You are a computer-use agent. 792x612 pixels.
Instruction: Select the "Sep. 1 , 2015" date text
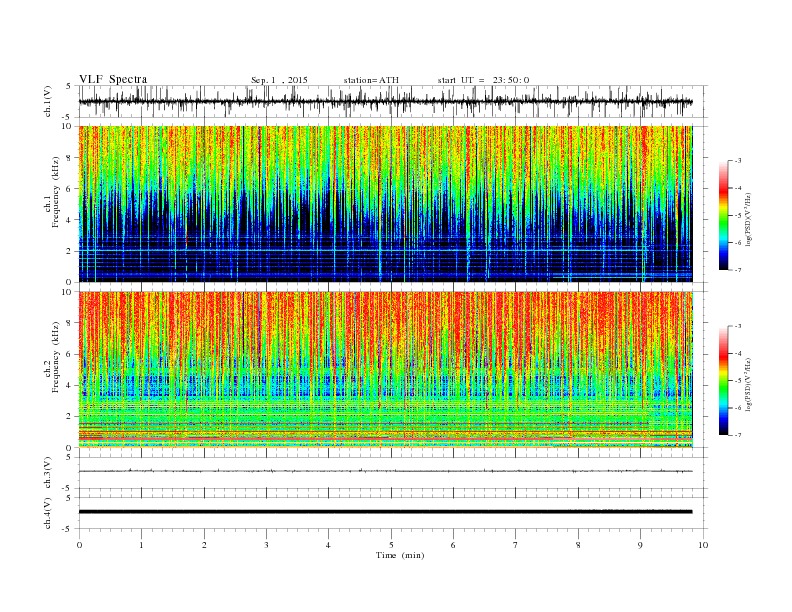[279, 80]
